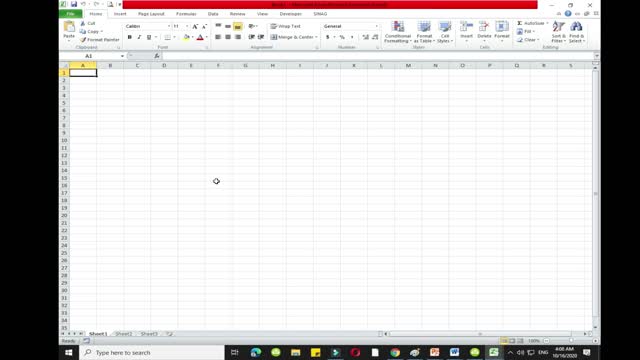Save the workbook via quick access
640x360 pixels.
point(74,4)
